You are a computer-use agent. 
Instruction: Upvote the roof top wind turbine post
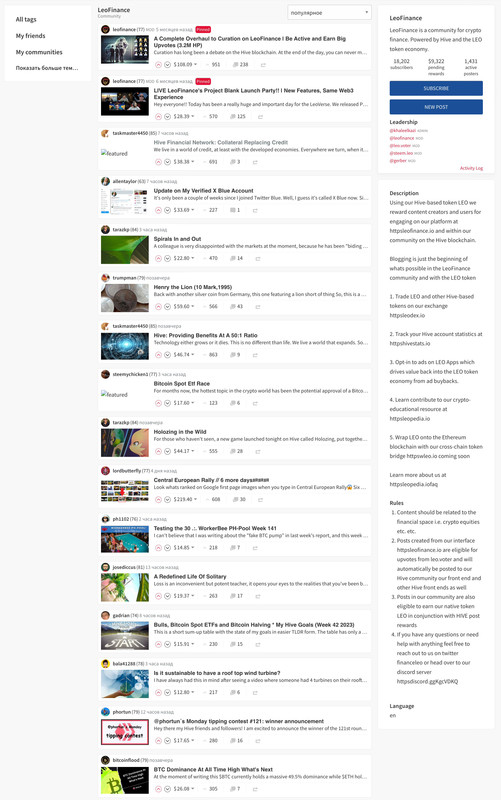point(158,692)
